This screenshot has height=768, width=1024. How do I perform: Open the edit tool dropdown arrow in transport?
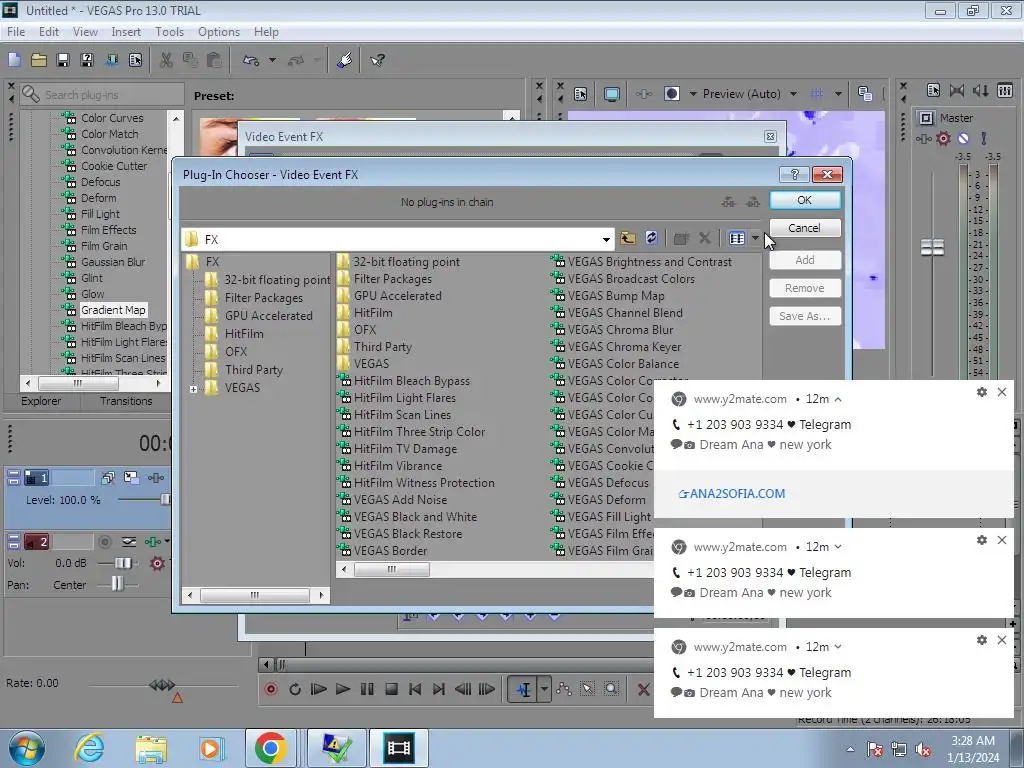point(544,689)
